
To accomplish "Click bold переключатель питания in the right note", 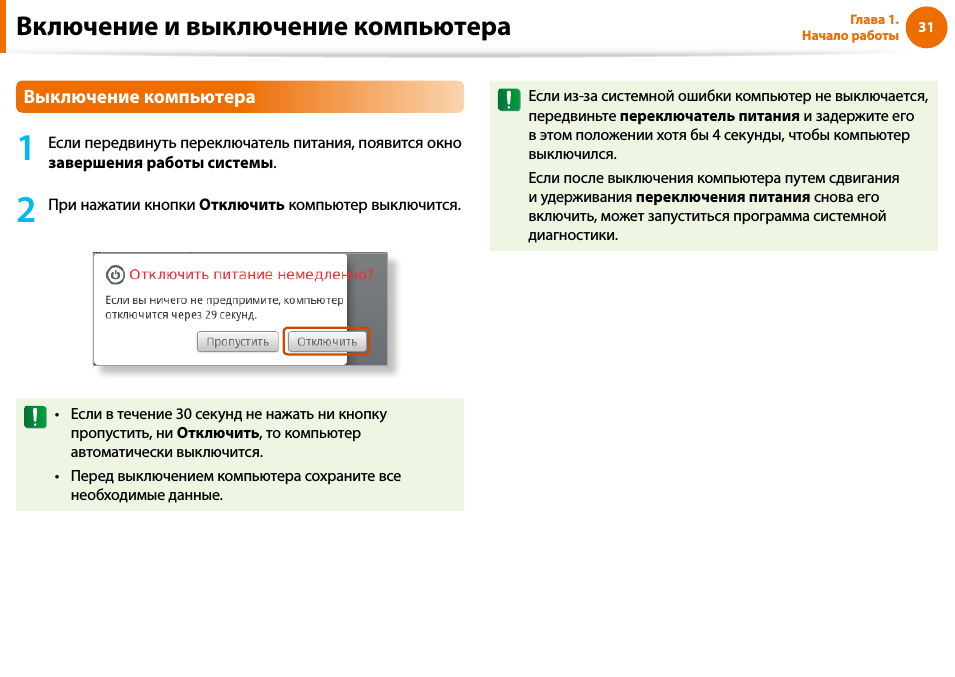I will (x=709, y=116).
